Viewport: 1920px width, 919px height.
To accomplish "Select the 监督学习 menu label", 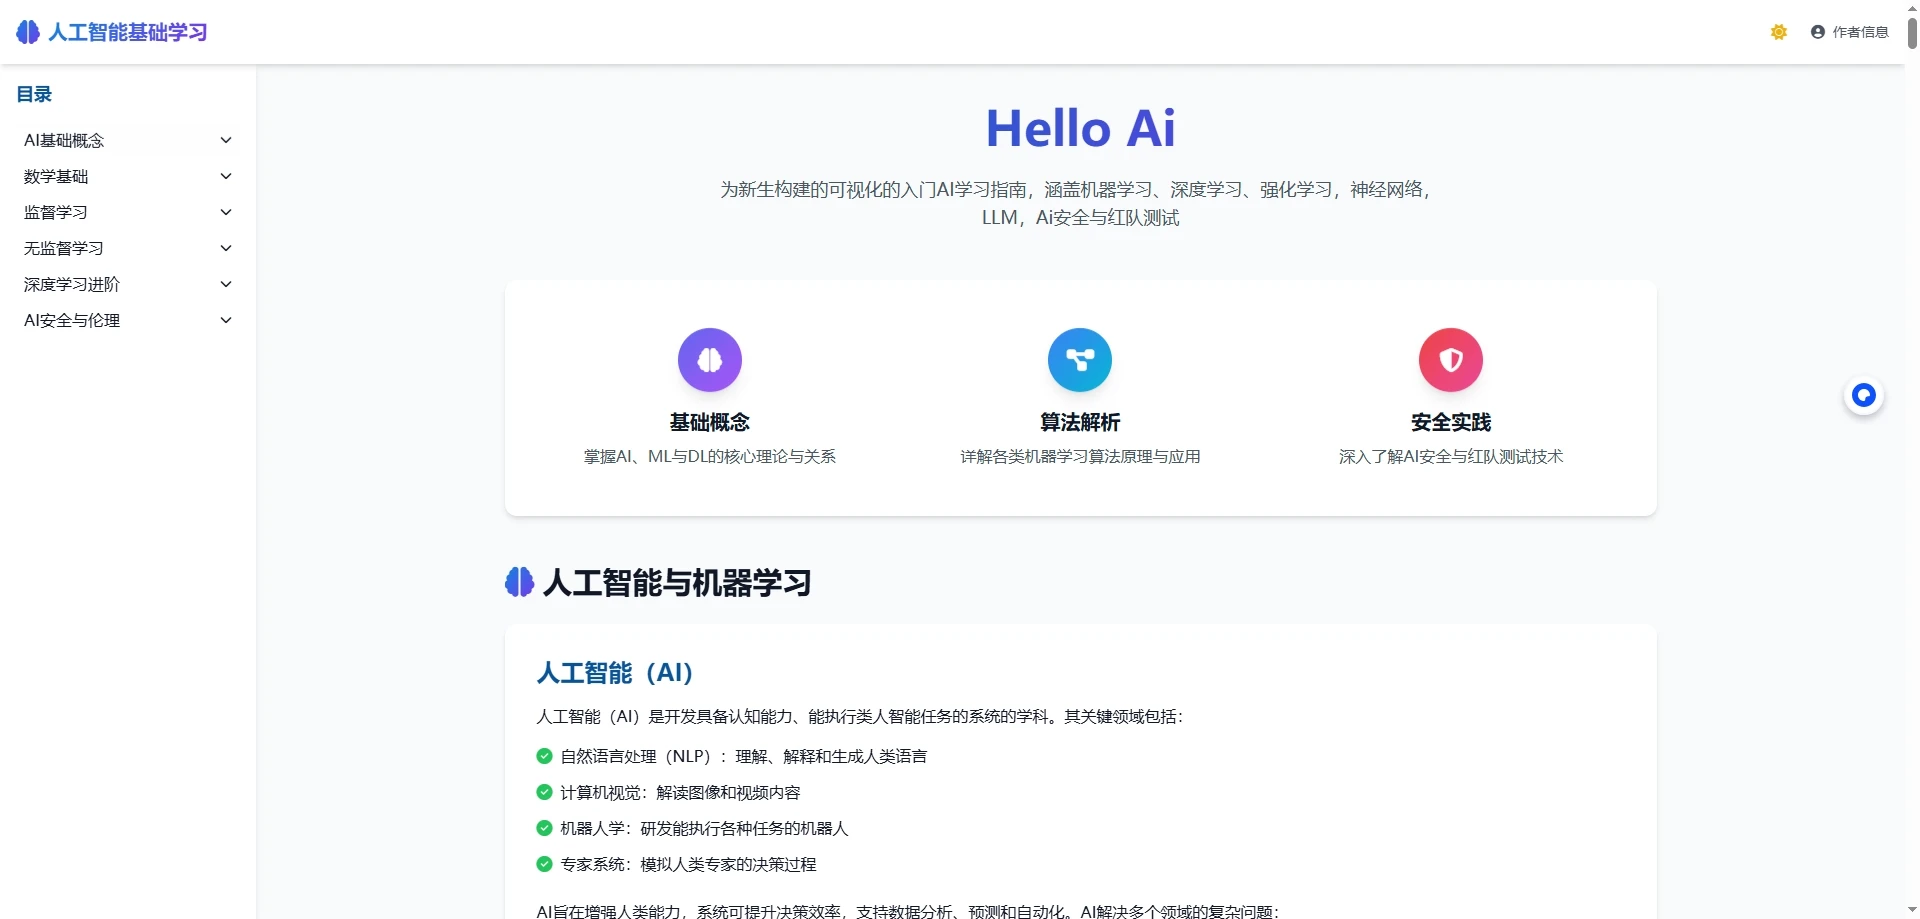I will point(56,212).
